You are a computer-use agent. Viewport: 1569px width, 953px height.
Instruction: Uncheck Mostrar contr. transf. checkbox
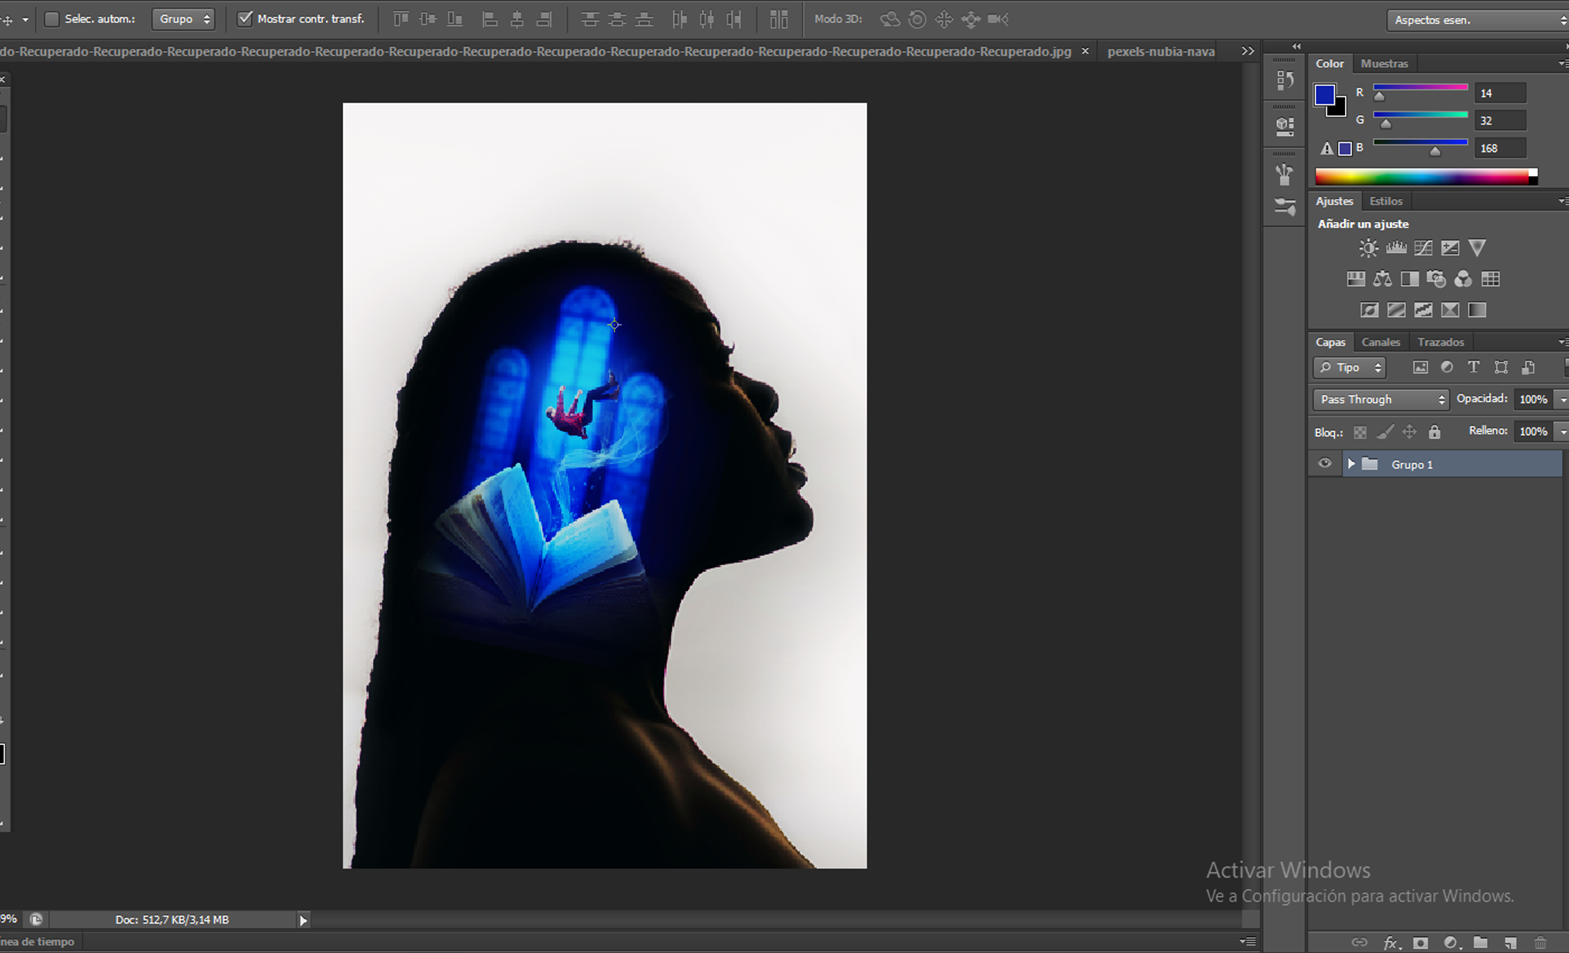click(x=245, y=19)
